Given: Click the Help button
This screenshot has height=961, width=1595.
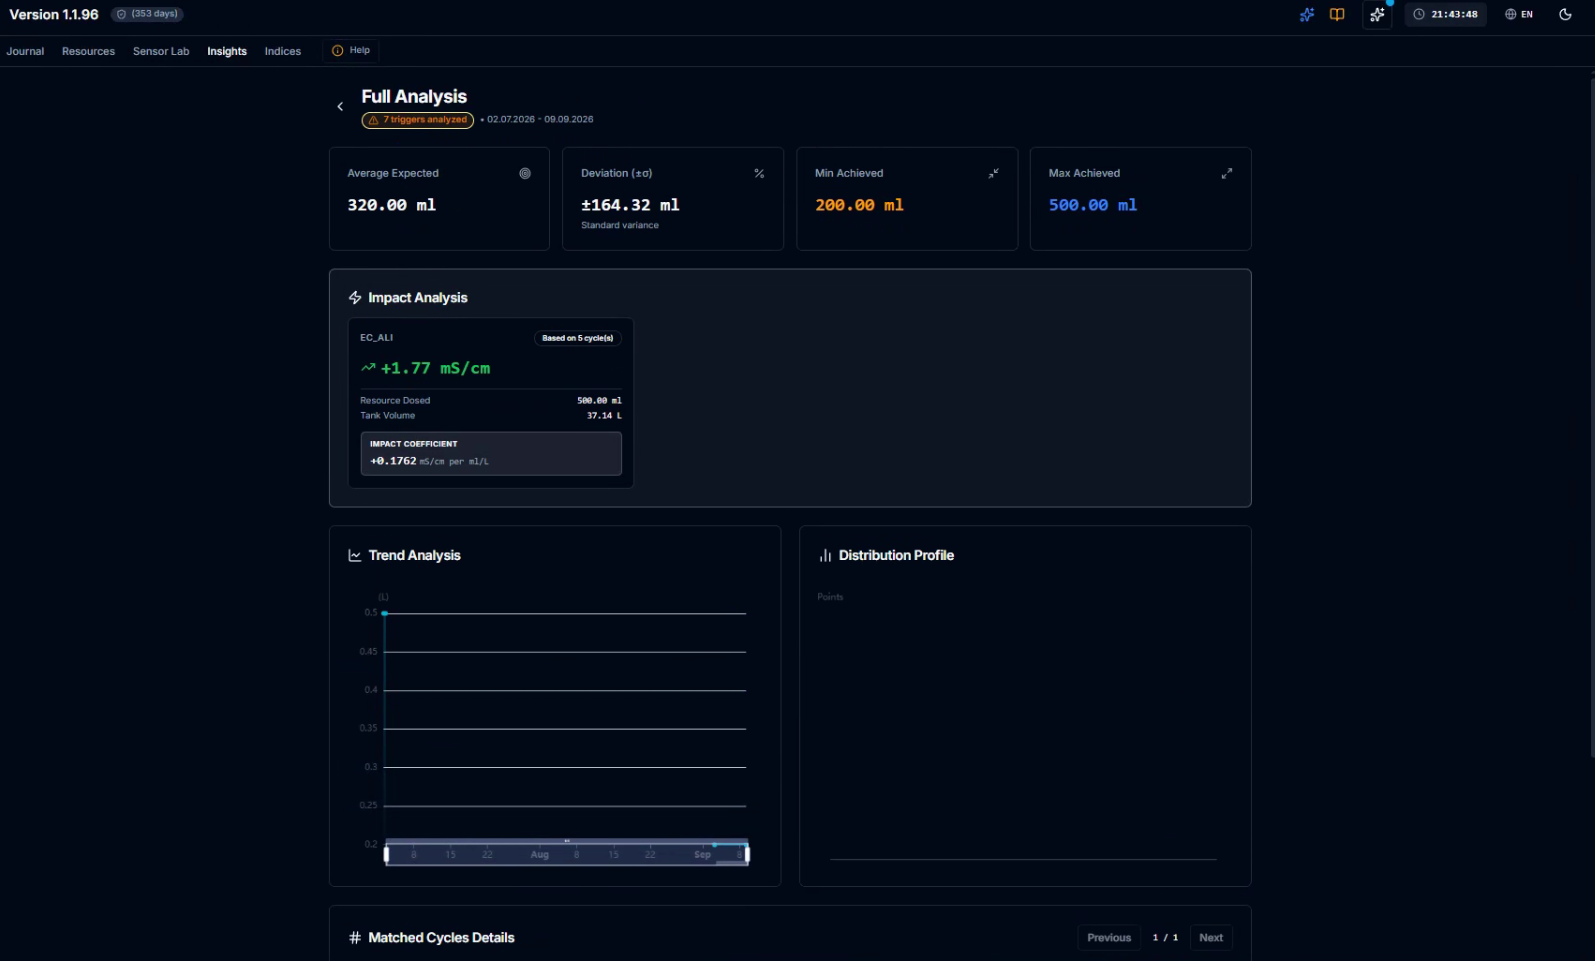Looking at the screenshot, I should pos(351,50).
